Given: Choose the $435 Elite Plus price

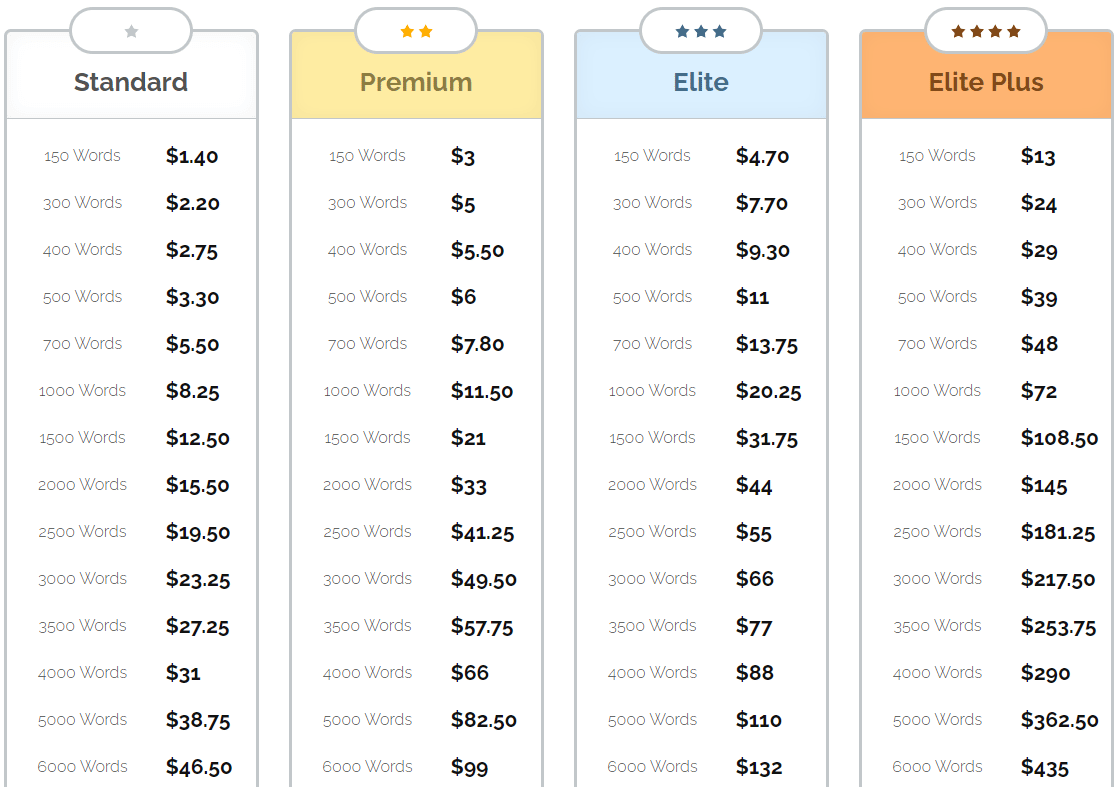Looking at the screenshot, I should point(1045,767).
